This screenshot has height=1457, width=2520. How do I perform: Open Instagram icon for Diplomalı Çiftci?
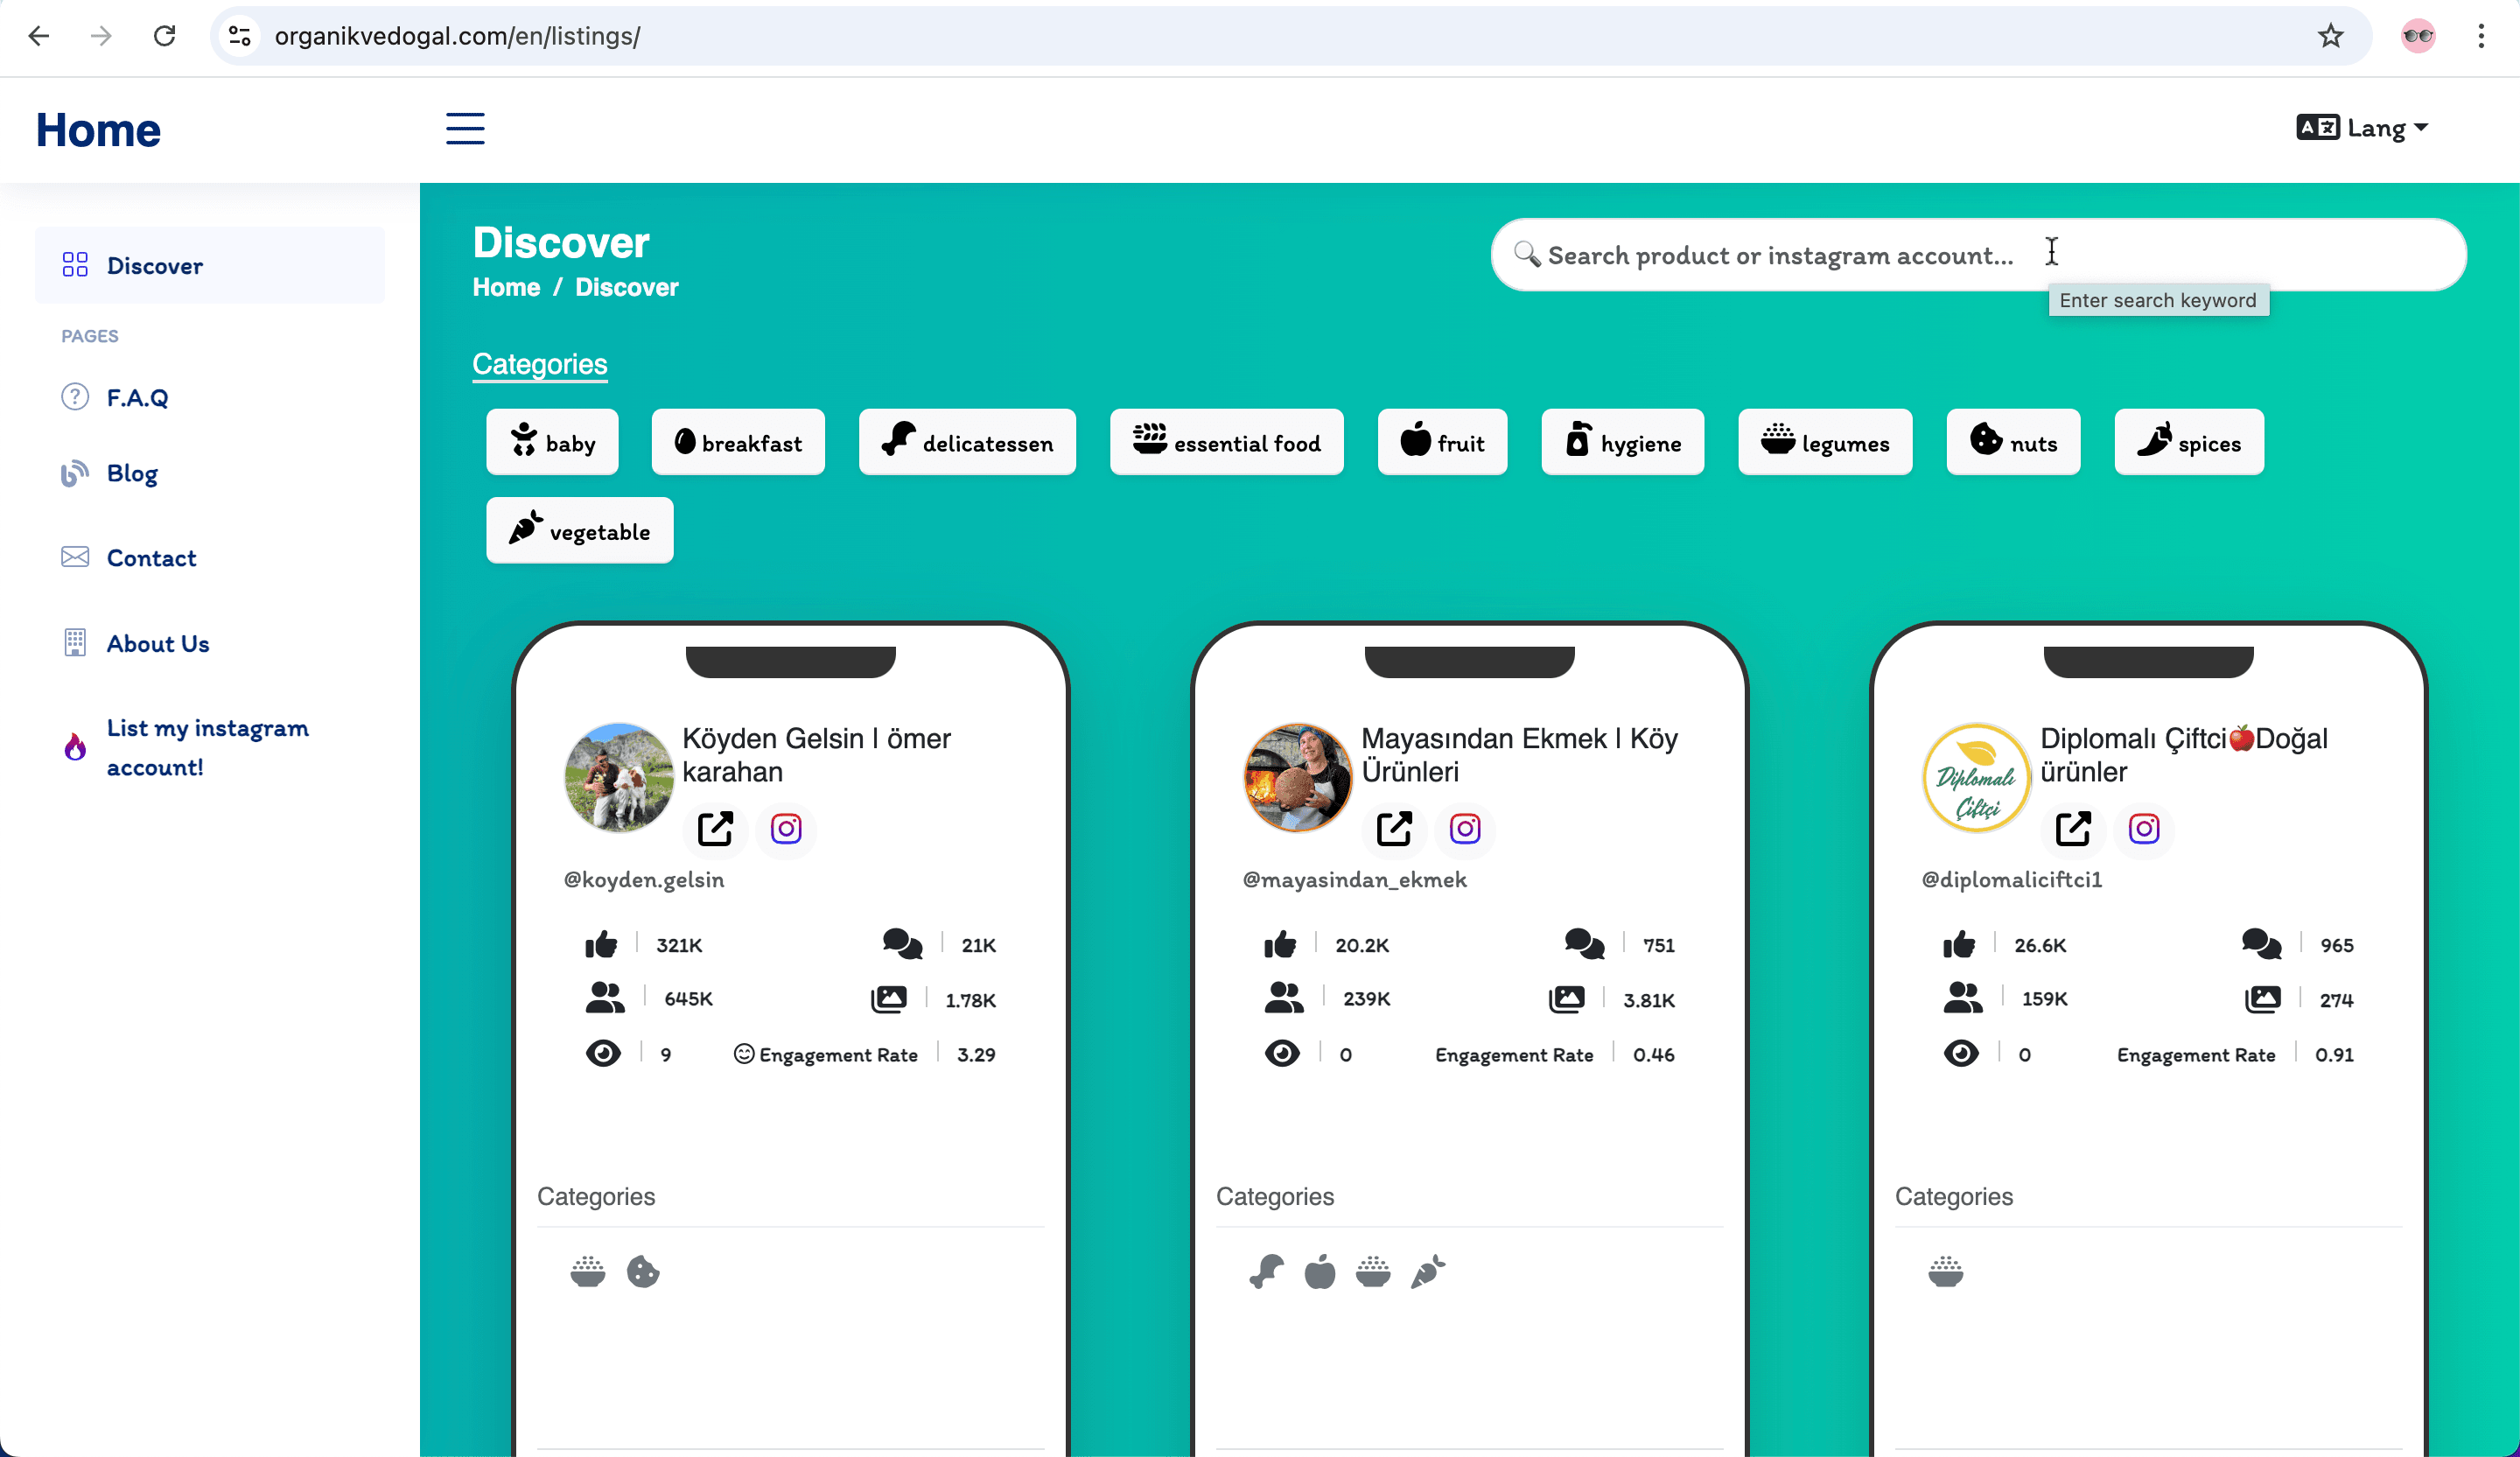pos(2144,828)
